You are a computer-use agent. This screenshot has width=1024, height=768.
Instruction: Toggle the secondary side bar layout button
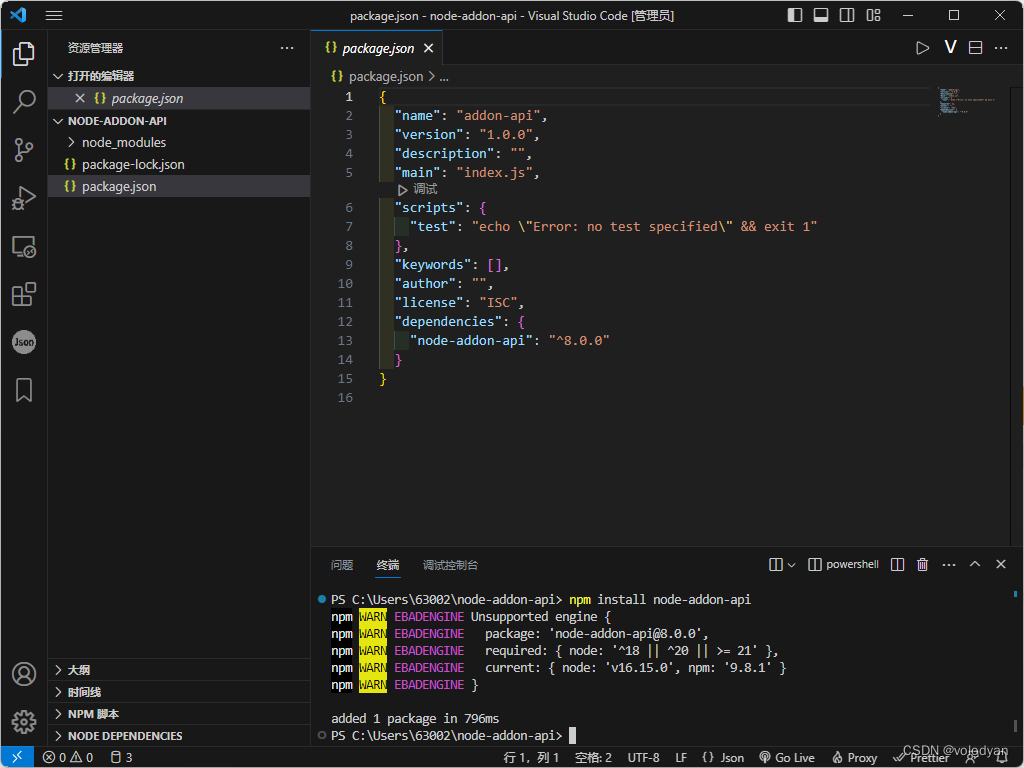[847, 15]
